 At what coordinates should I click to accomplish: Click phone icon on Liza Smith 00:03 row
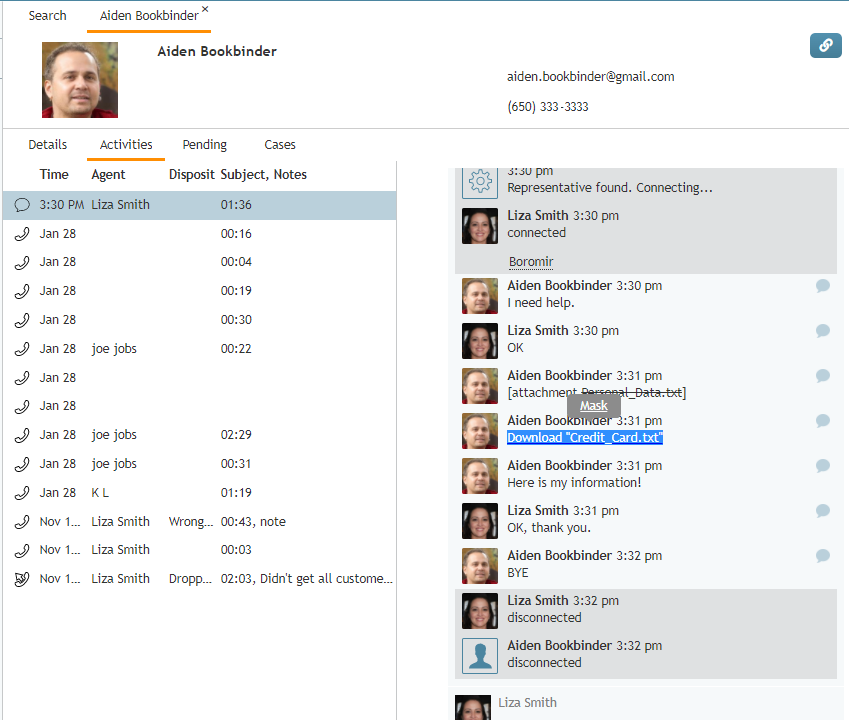point(22,551)
